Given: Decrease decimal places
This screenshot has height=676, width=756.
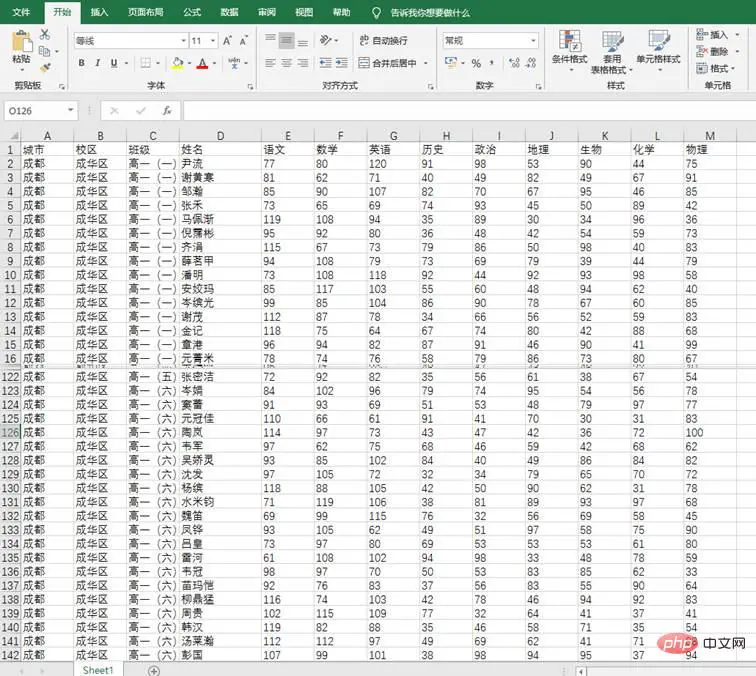Looking at the screenshot, I should tap(531, 63).
